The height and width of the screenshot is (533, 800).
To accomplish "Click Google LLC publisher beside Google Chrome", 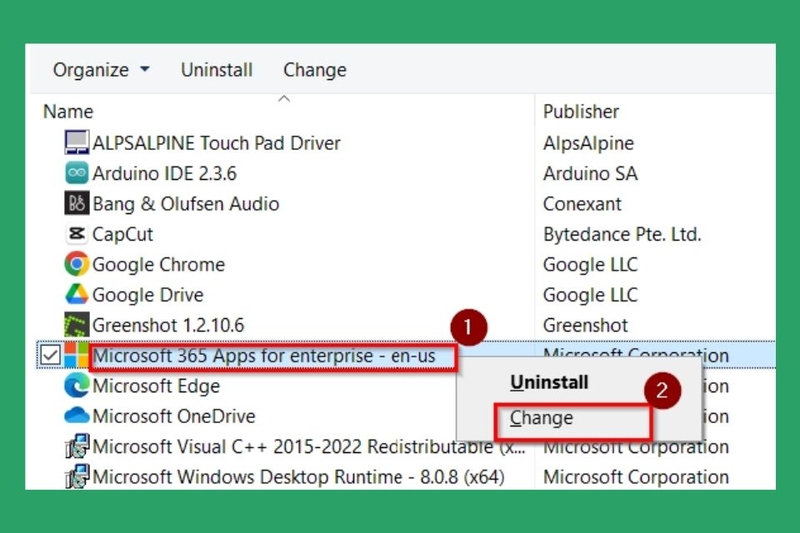I will [590, 264].
